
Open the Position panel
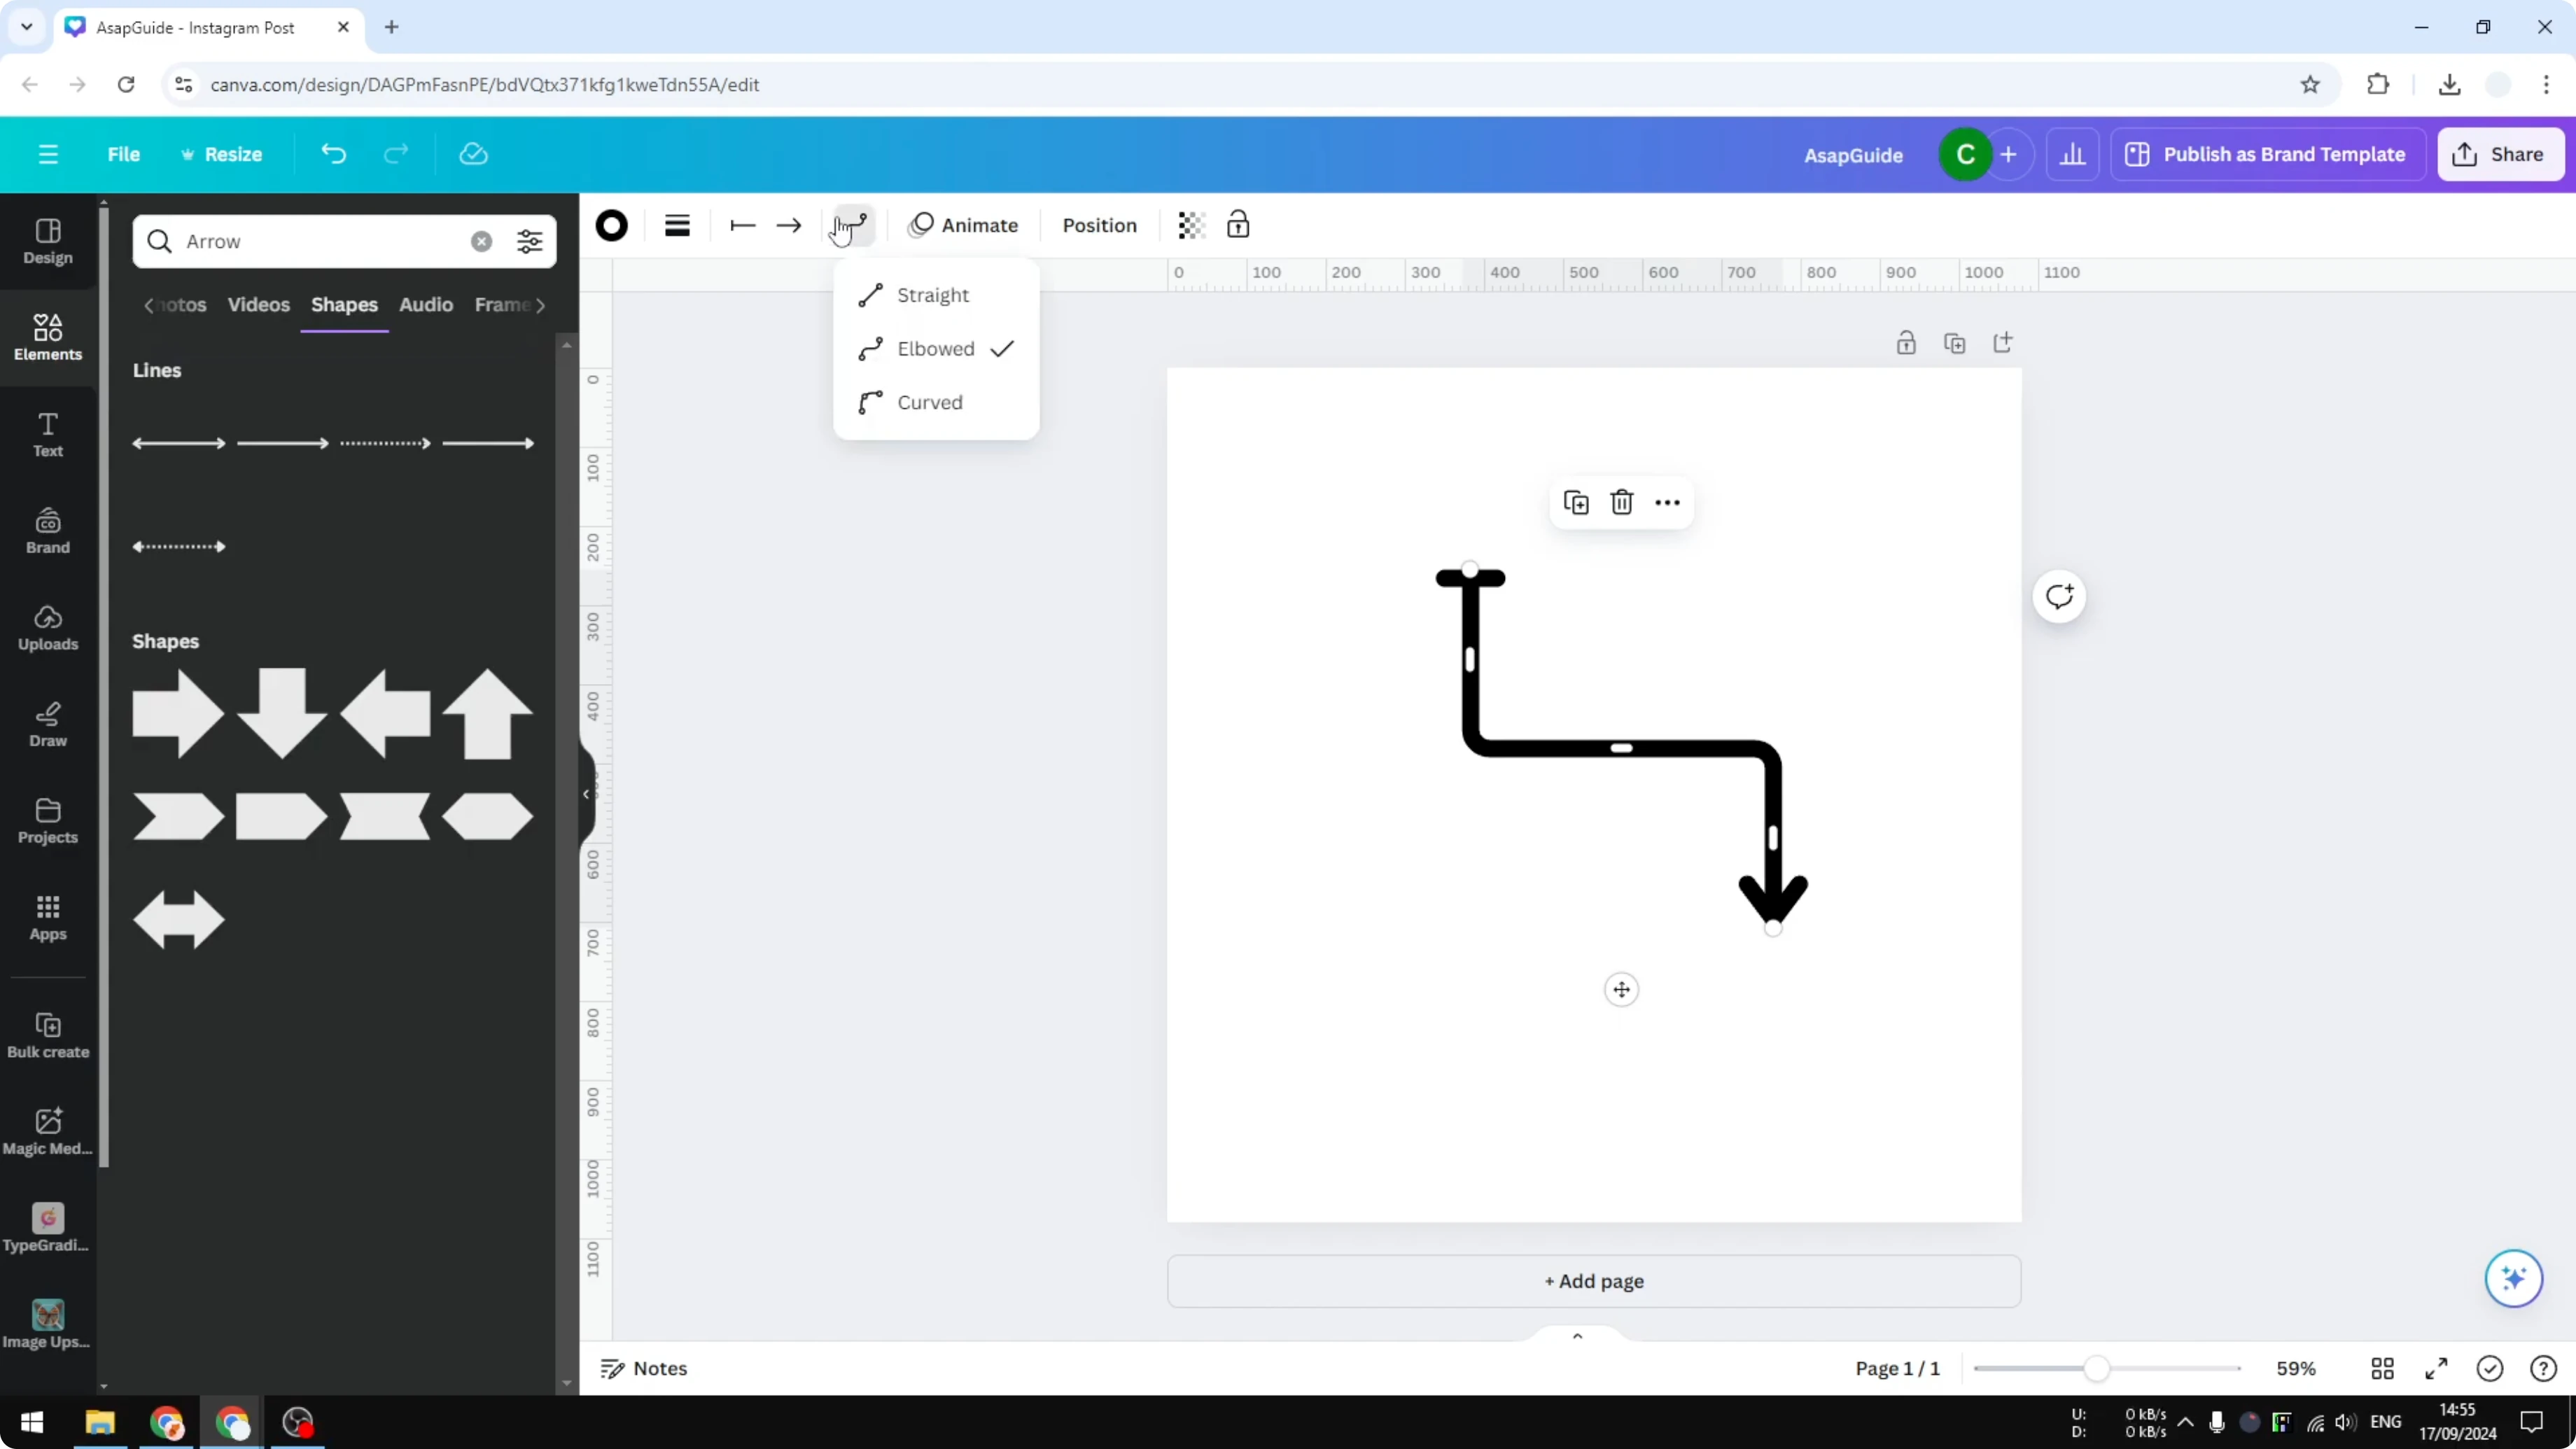(x=1099, y=225)
